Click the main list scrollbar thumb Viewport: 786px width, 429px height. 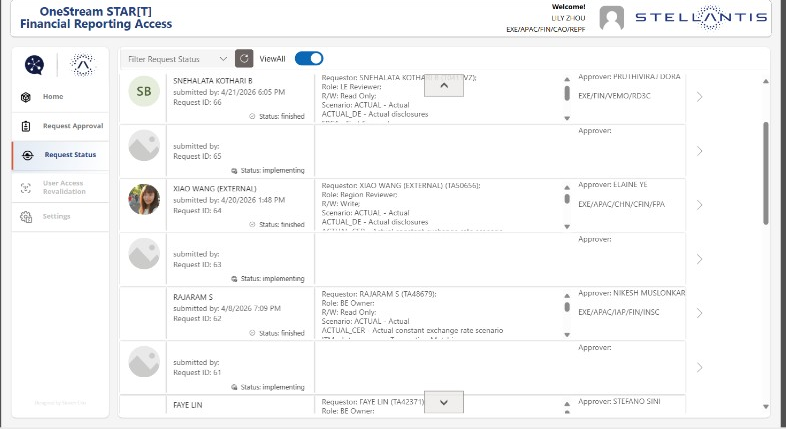[x=765, y=173]
